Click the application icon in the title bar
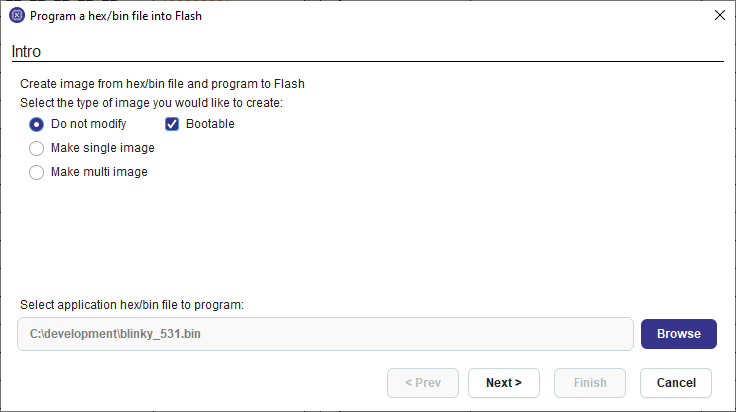The width and height of the screenshot is (736, 412). click(x=17, y=15)
